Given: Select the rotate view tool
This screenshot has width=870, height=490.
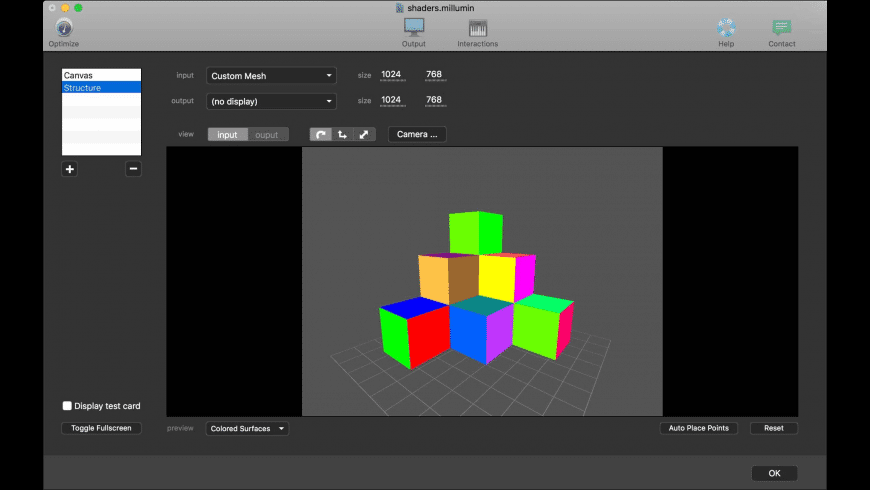Looking at the screenshot, I should (x=321, y=134).
